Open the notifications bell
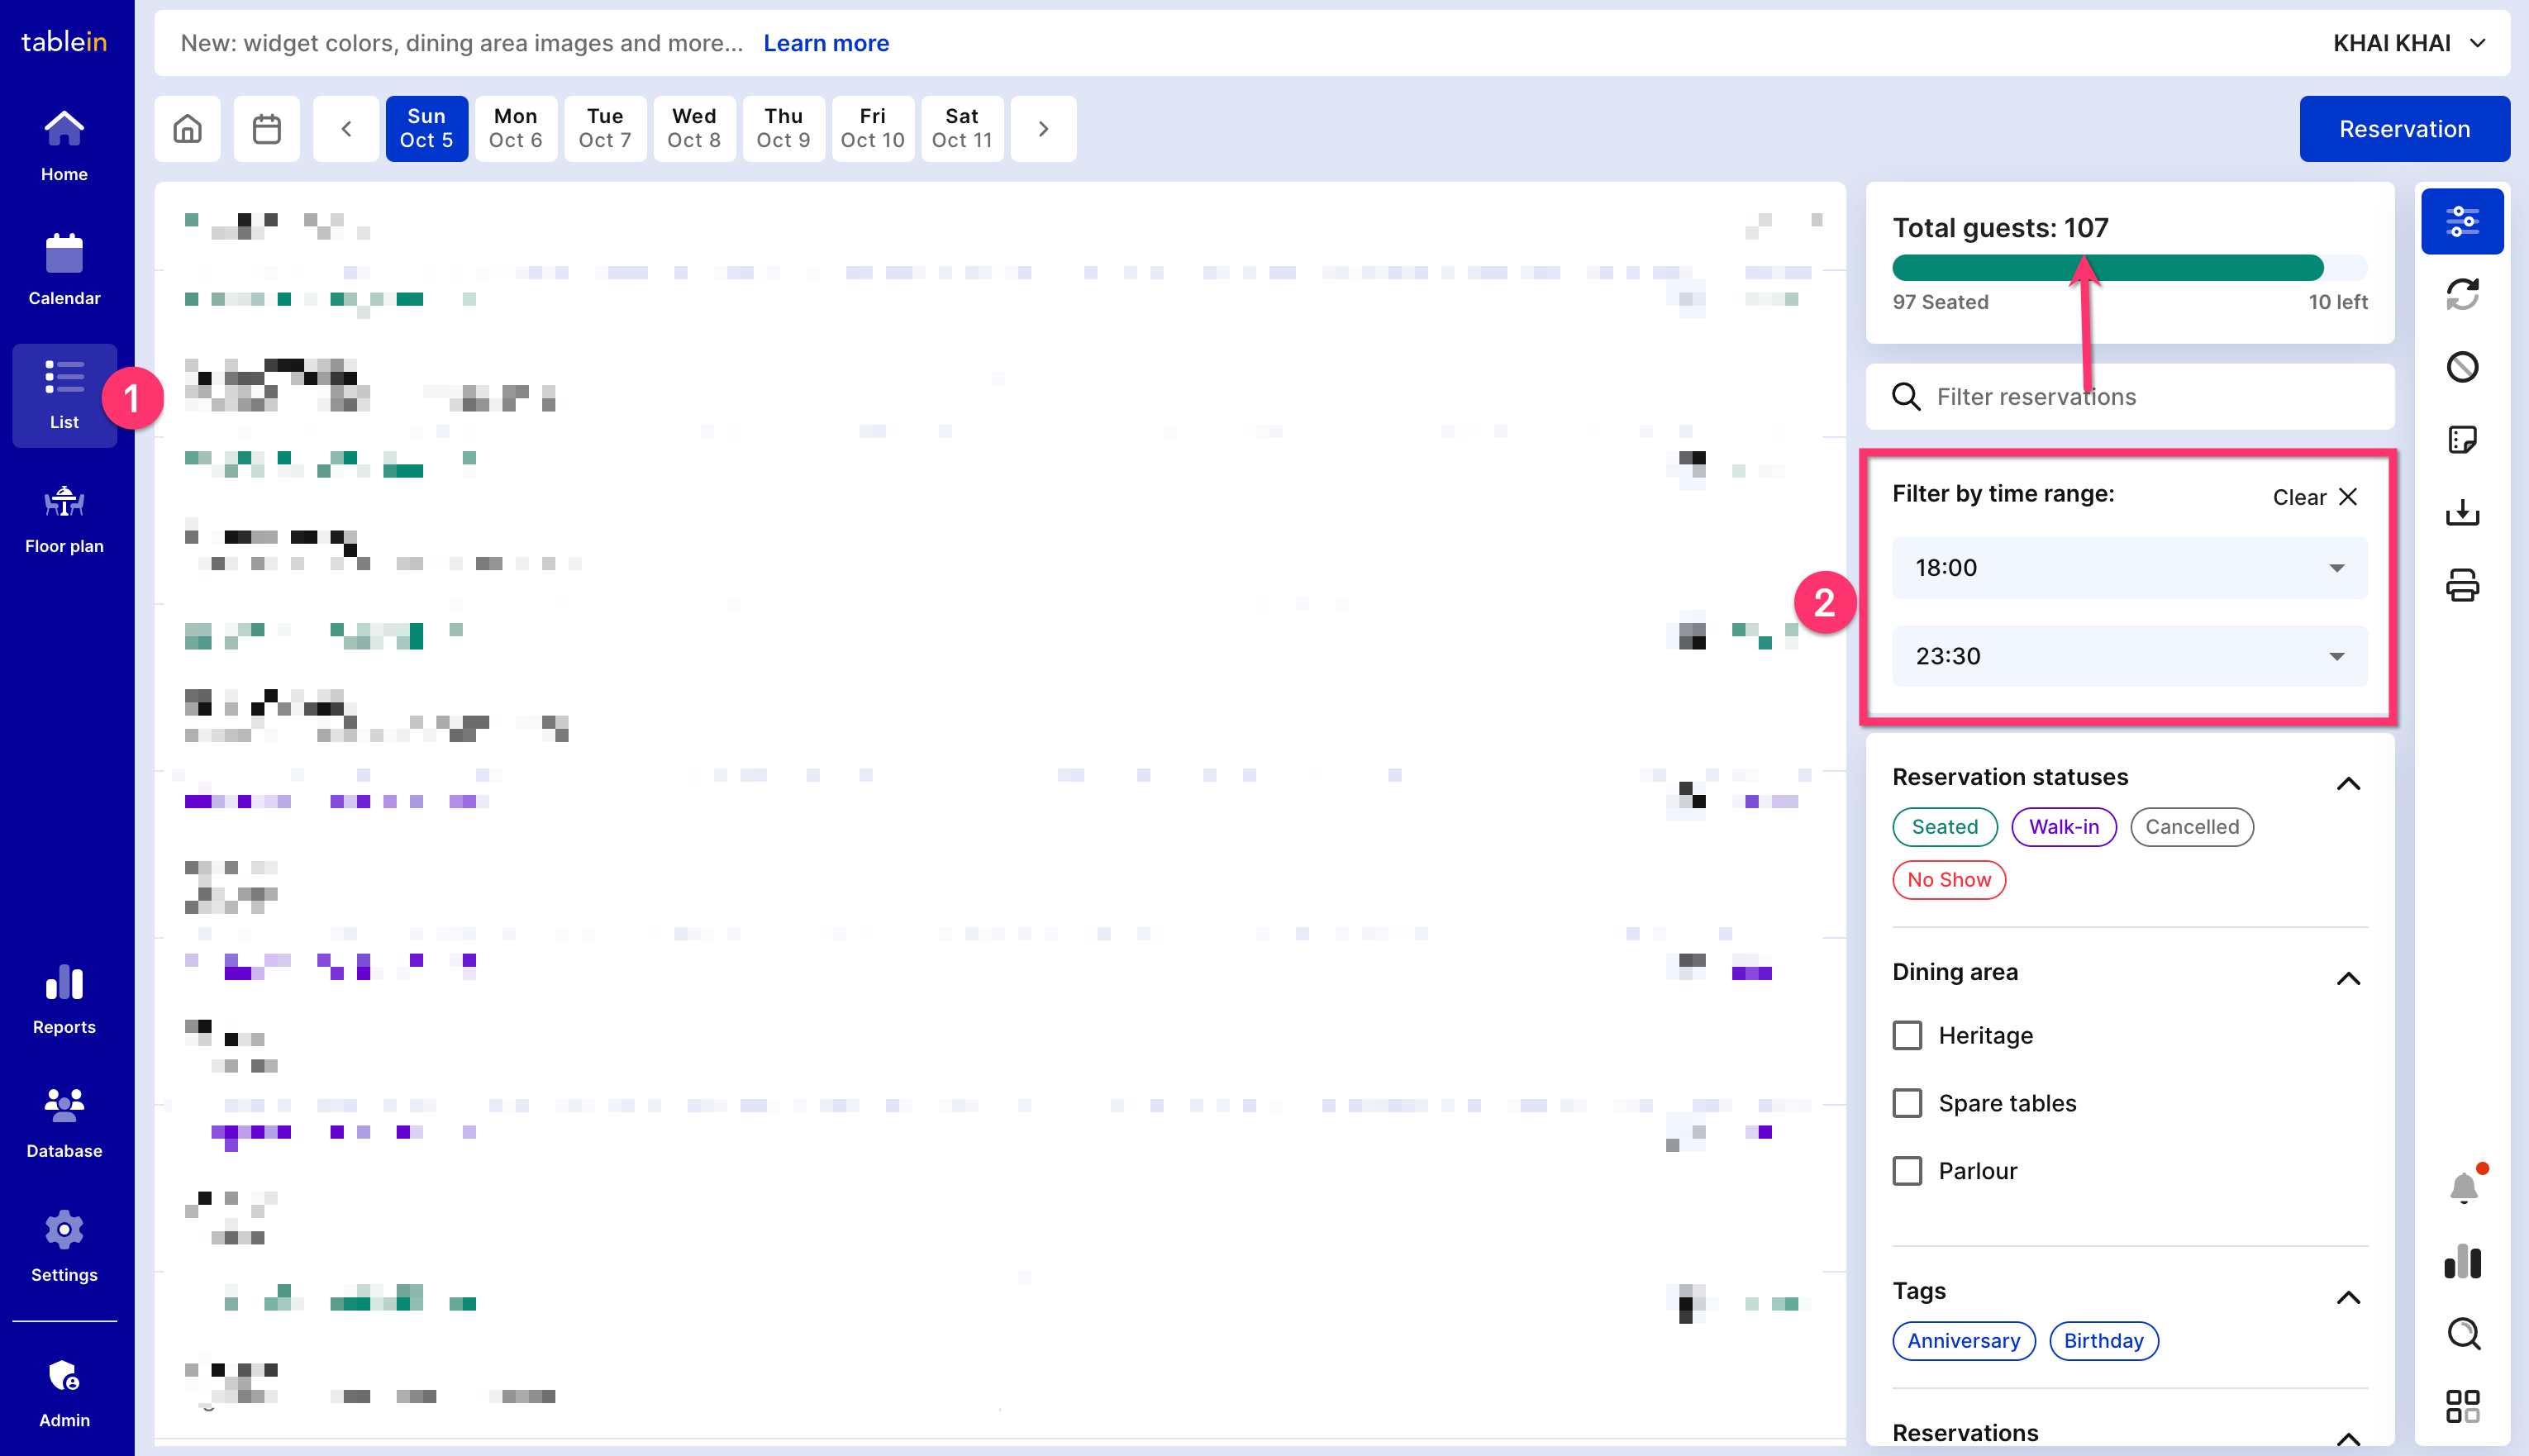The width and height of the screenshot is (2529, 1456). pyautogui.click(x=2463, y=1188)
